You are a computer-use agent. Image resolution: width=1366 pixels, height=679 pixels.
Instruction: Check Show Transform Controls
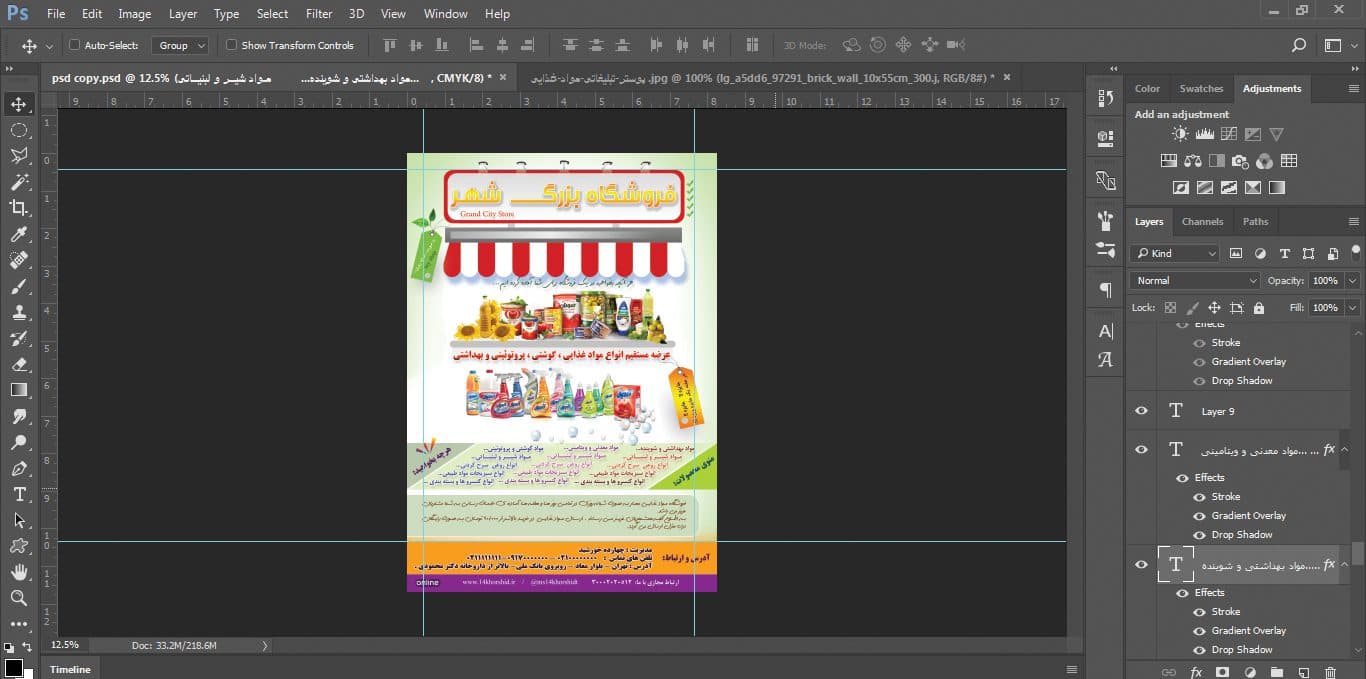point(232,45)
